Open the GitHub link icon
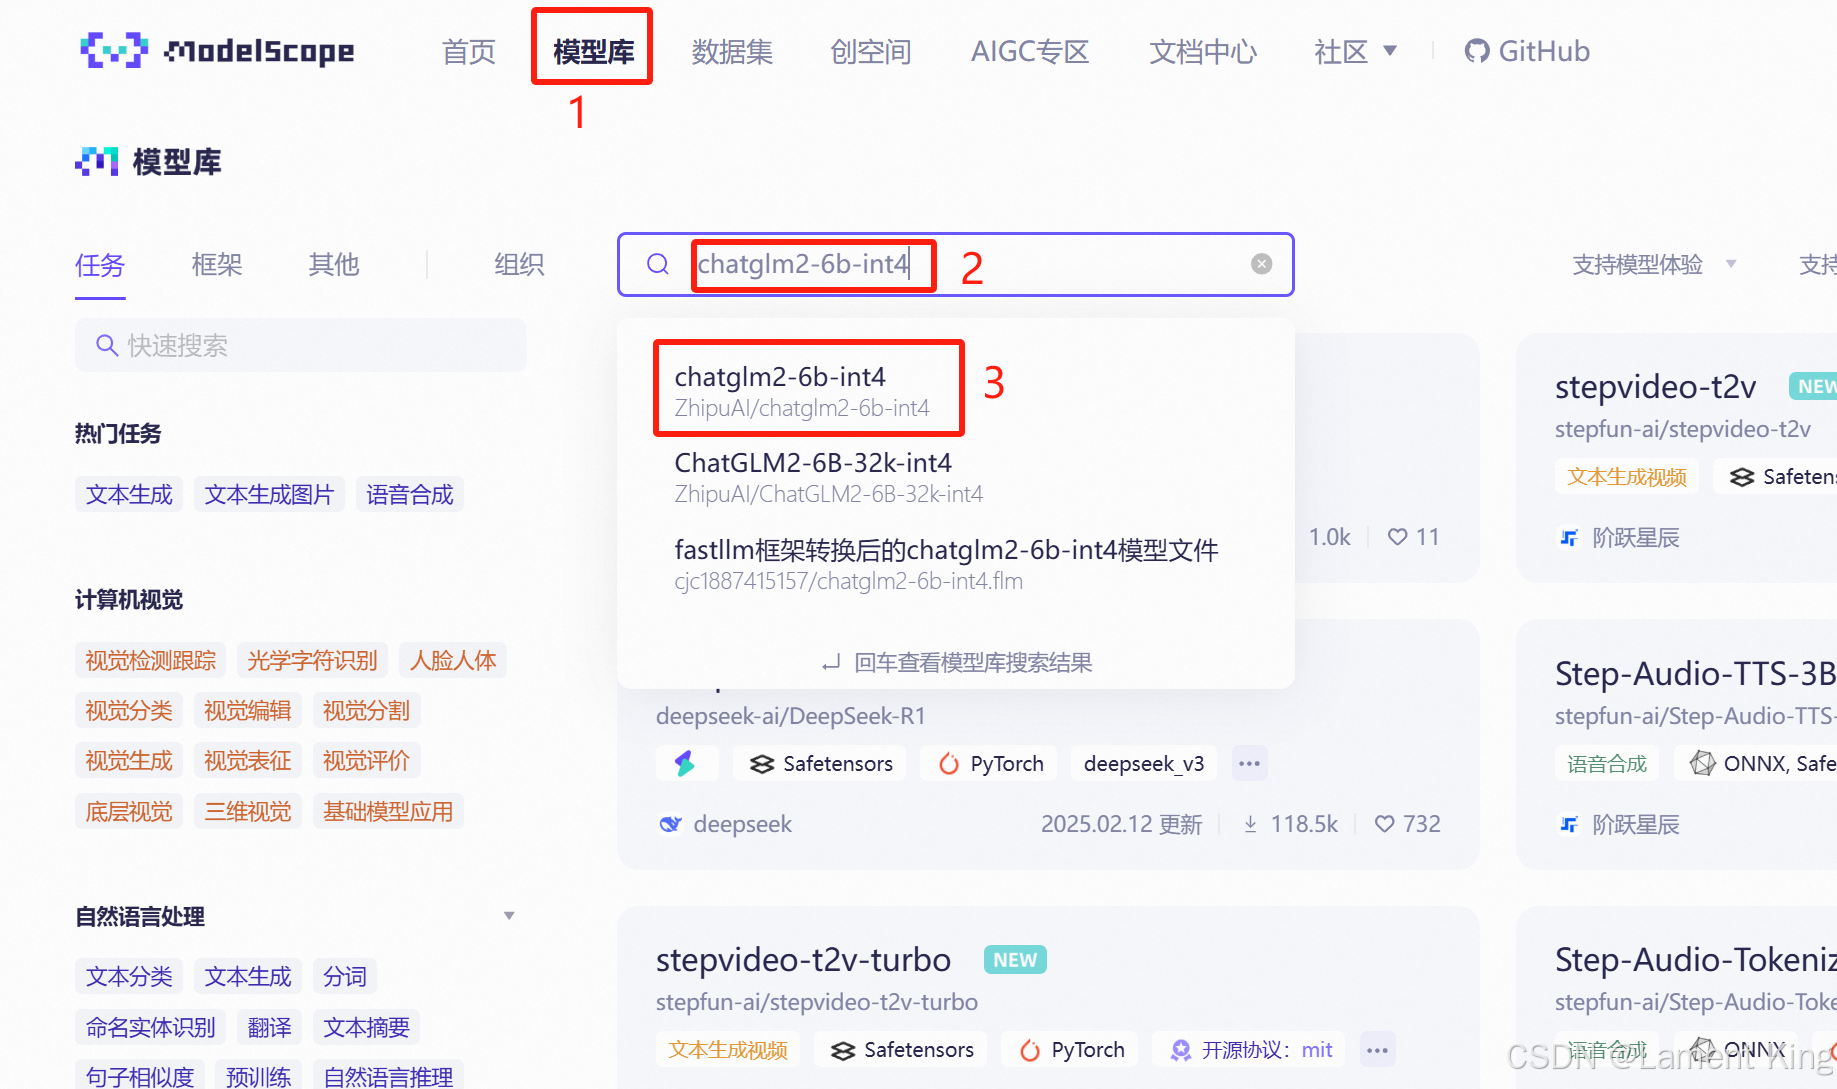 (x=1476, y=51)
